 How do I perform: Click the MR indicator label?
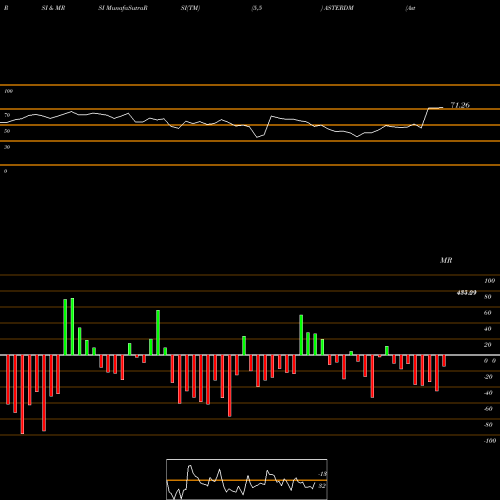pos(446,260)
